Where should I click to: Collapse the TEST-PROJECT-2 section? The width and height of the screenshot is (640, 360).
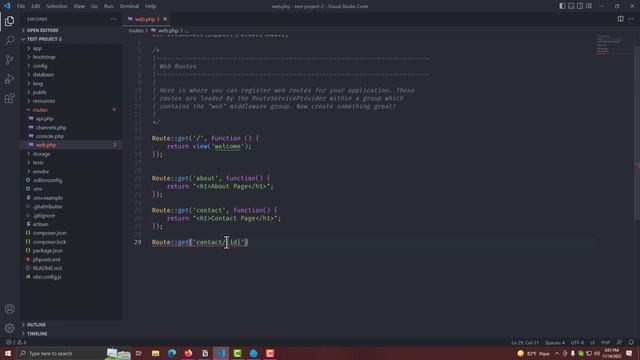(71, 39)
